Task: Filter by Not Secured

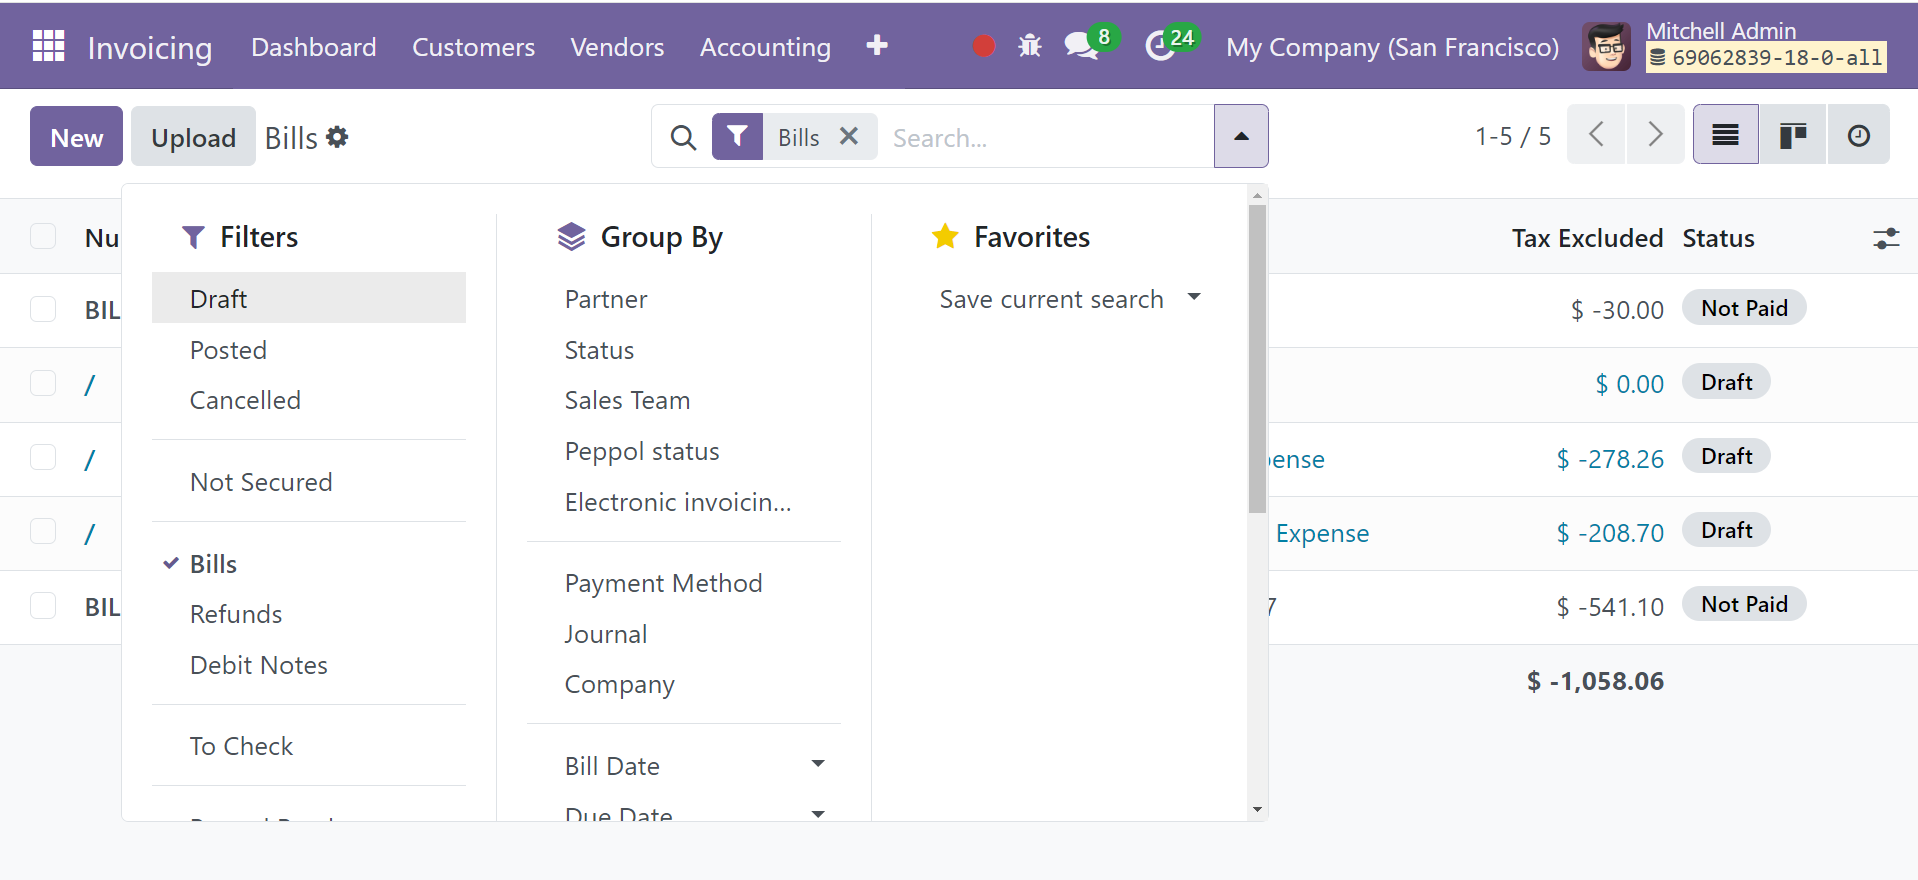Action: click(x=309, y=482)
